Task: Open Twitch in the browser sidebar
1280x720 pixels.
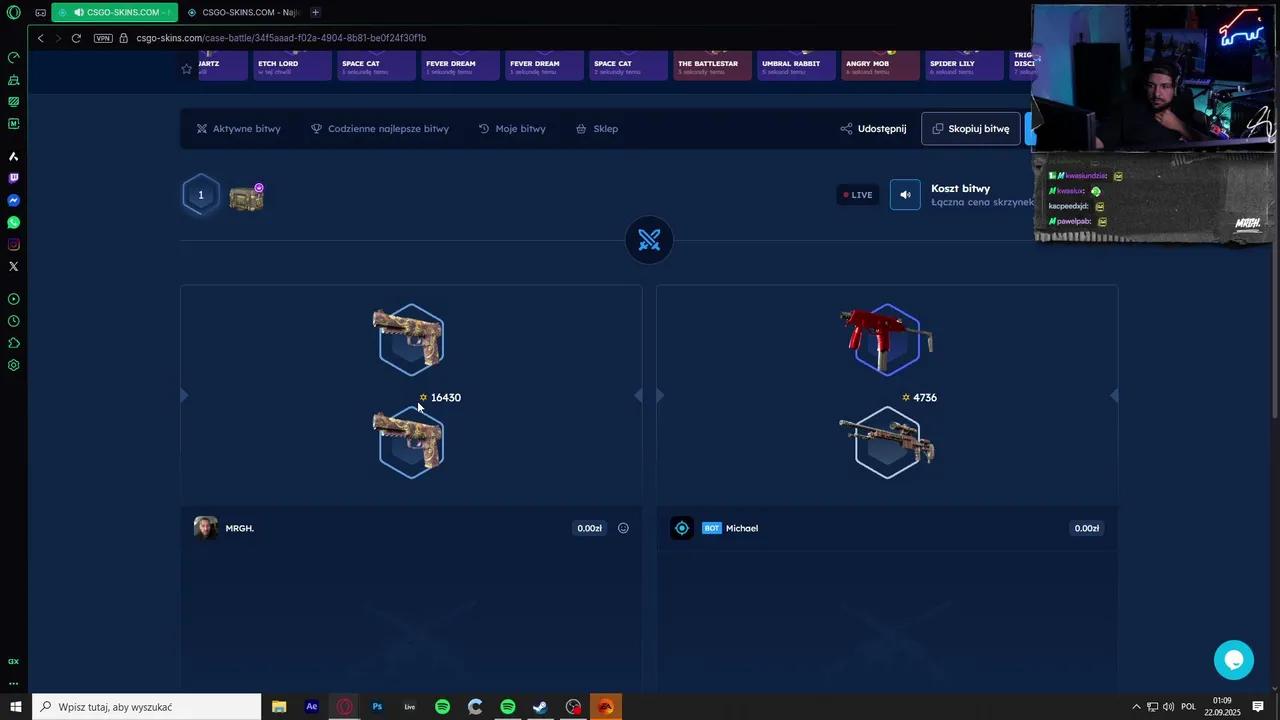Action: (x=13, y=178)
